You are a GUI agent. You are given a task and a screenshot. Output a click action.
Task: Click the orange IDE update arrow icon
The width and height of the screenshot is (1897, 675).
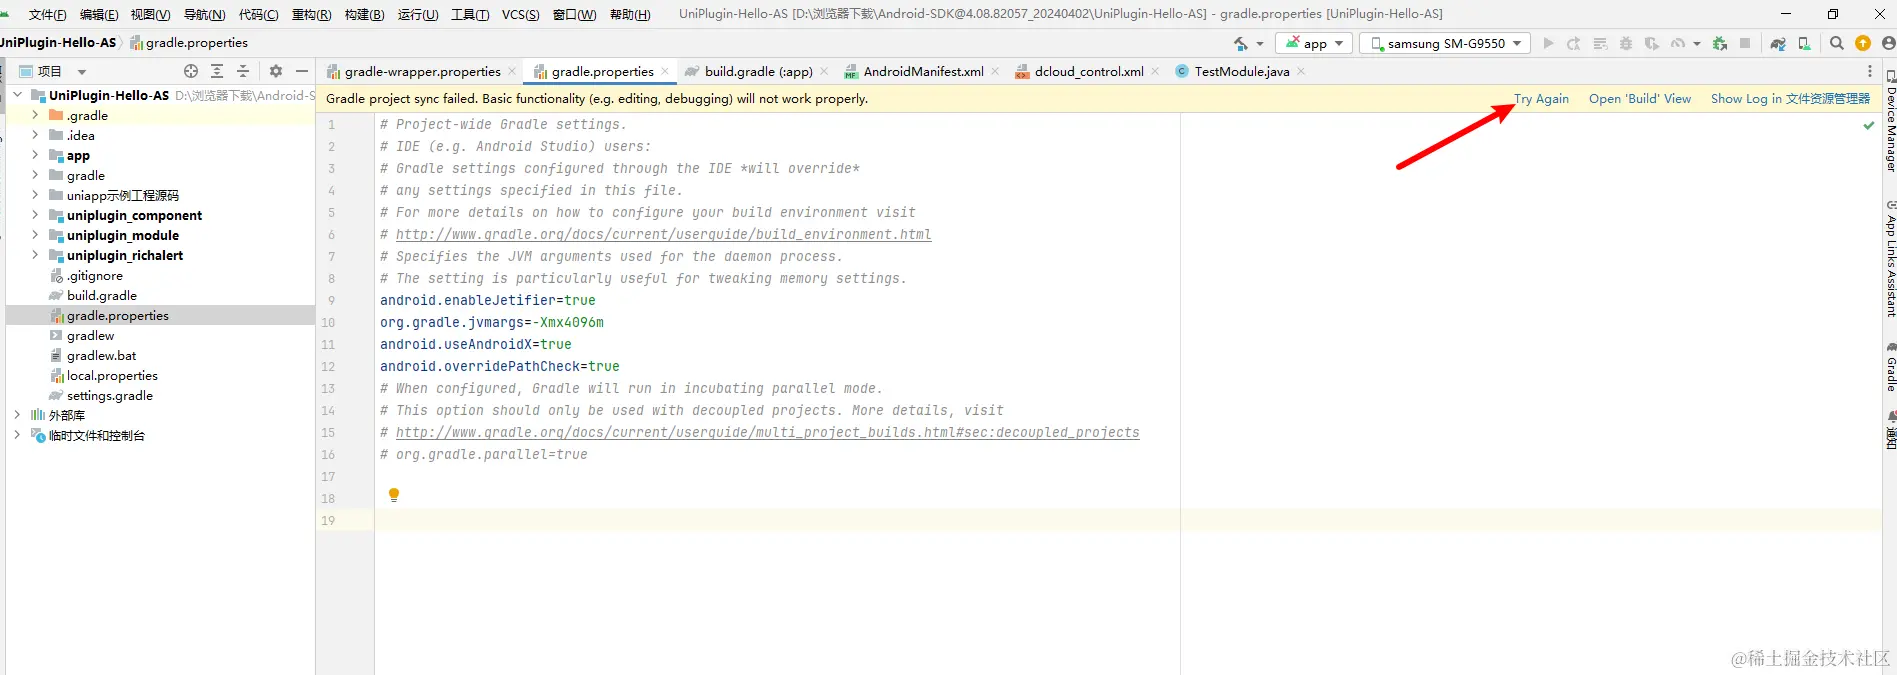tap(1863, 43)
